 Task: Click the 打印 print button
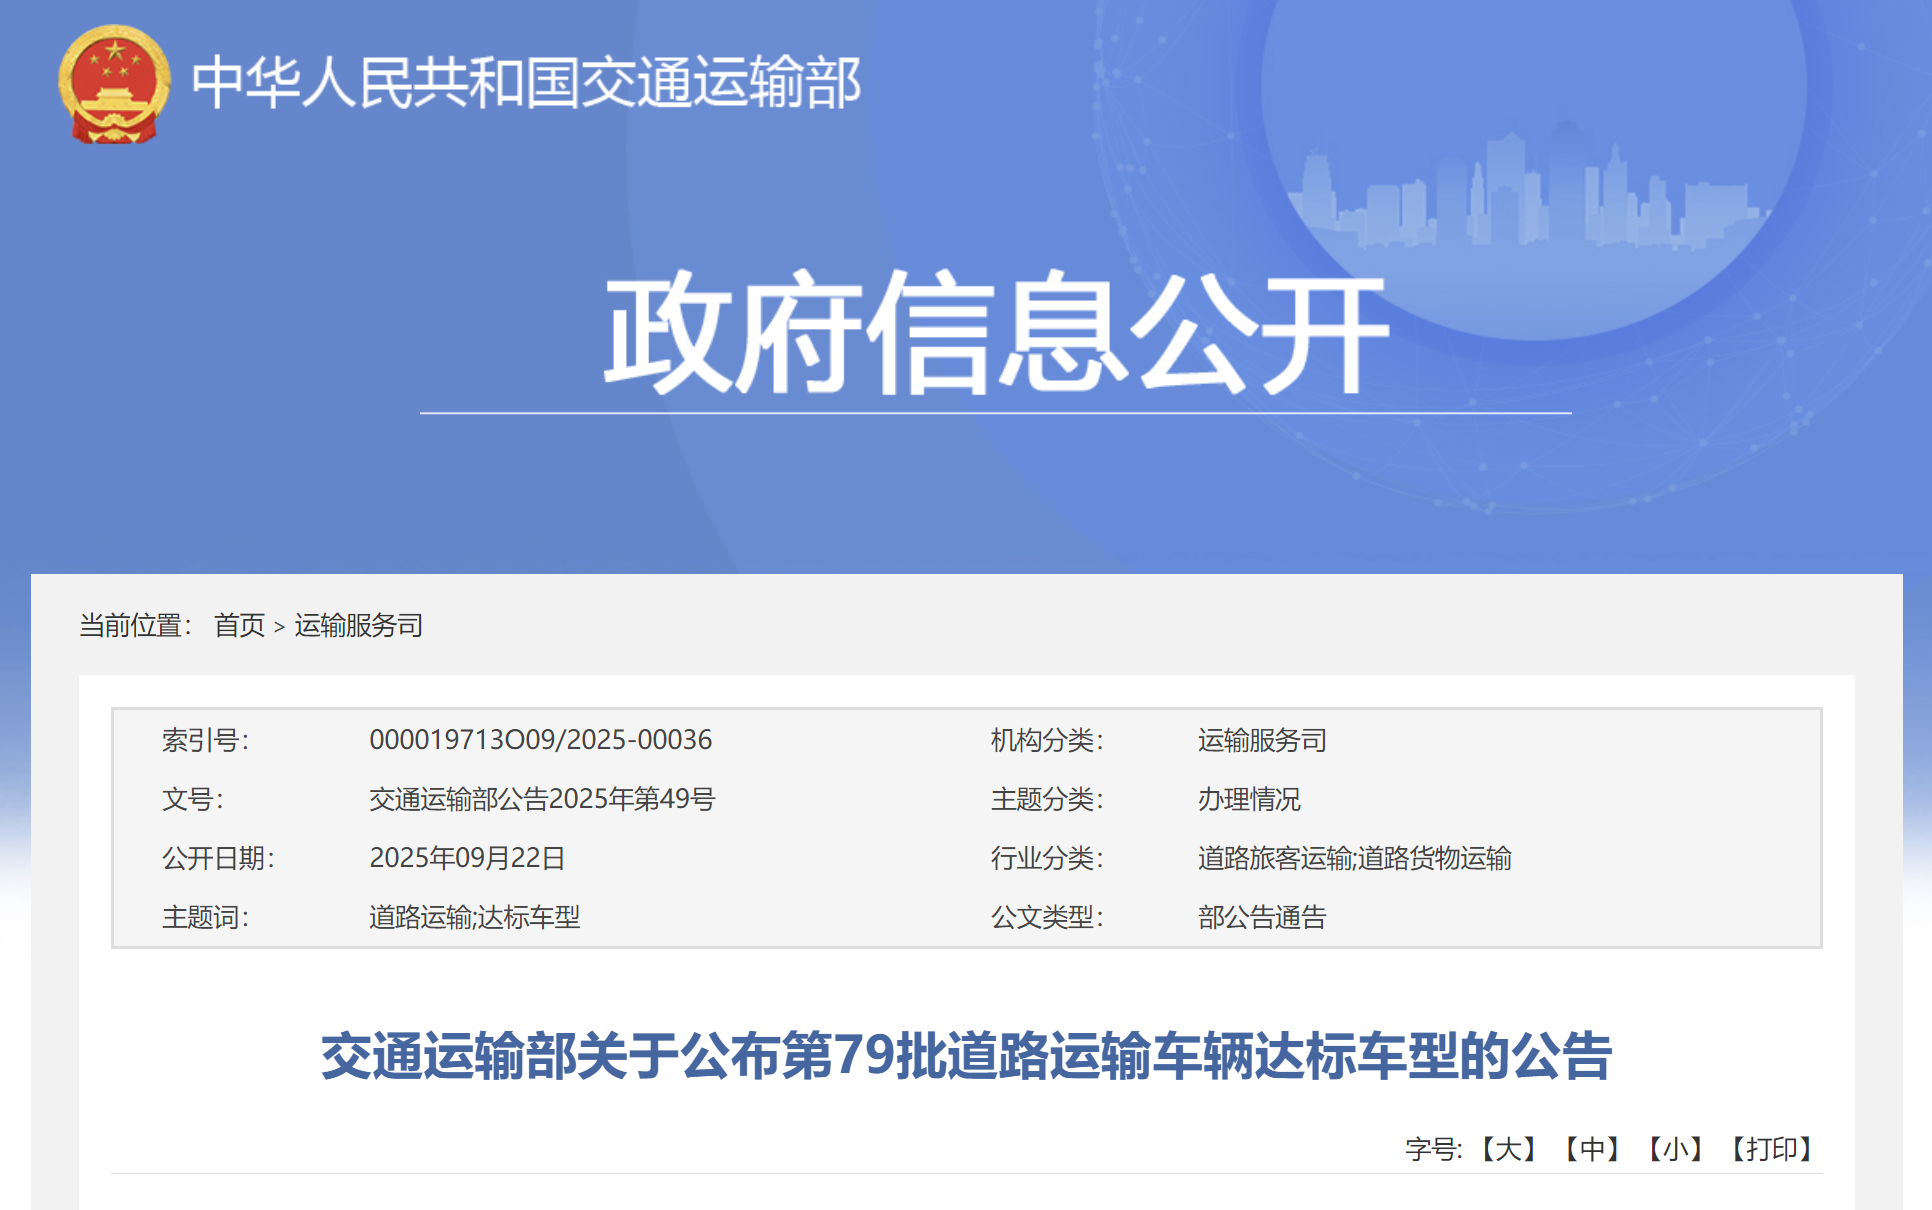tap(1772, 1149)
